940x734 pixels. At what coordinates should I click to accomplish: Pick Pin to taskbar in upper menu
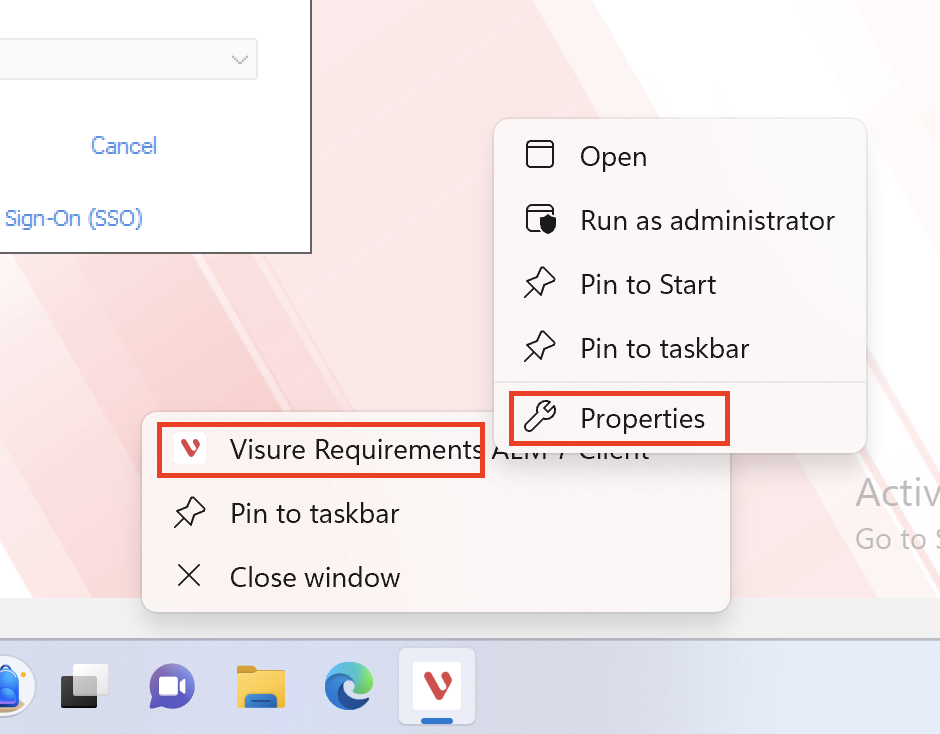(x=680, y=348)
